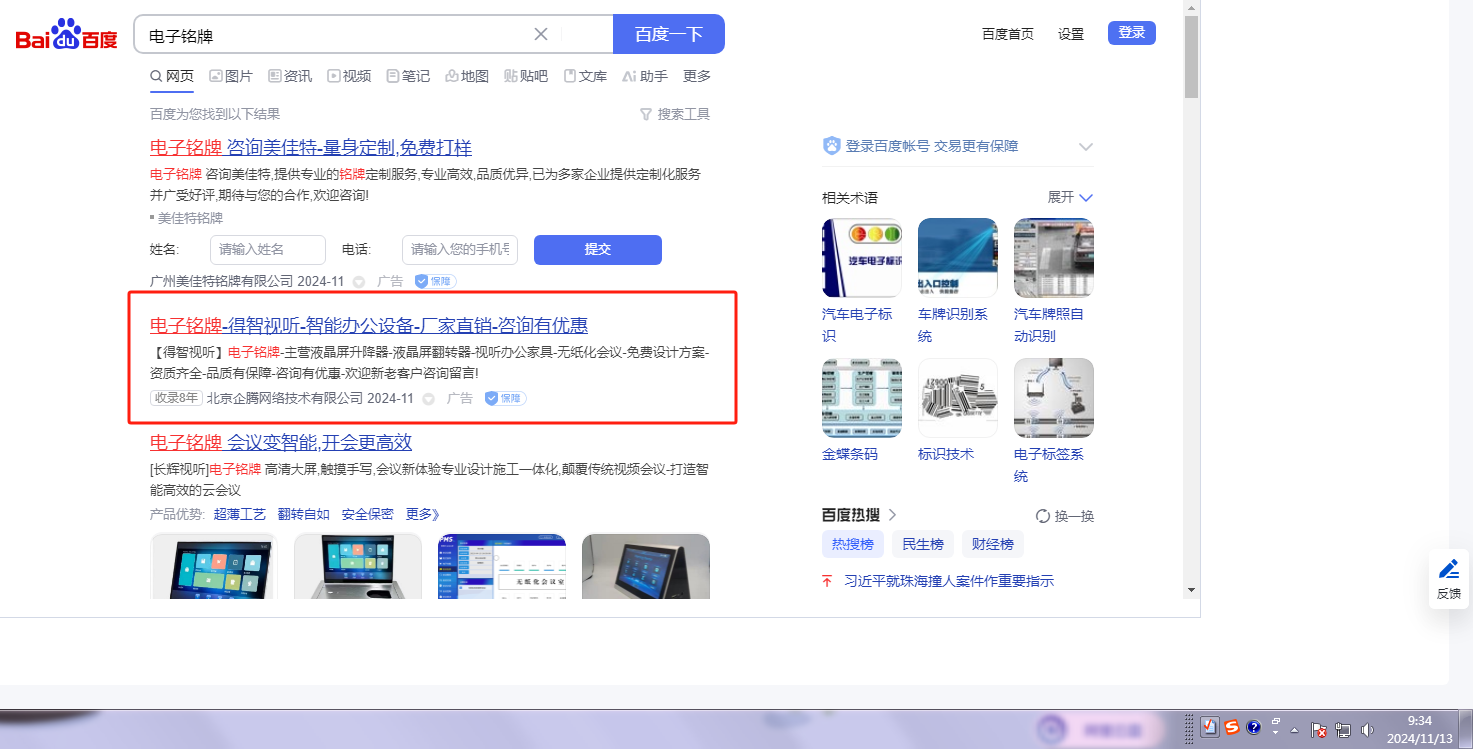This screenshot has width=1473, height=749.
Task: Click the restore-window icon in the language bar
Action: click(x=1276, y=721)
